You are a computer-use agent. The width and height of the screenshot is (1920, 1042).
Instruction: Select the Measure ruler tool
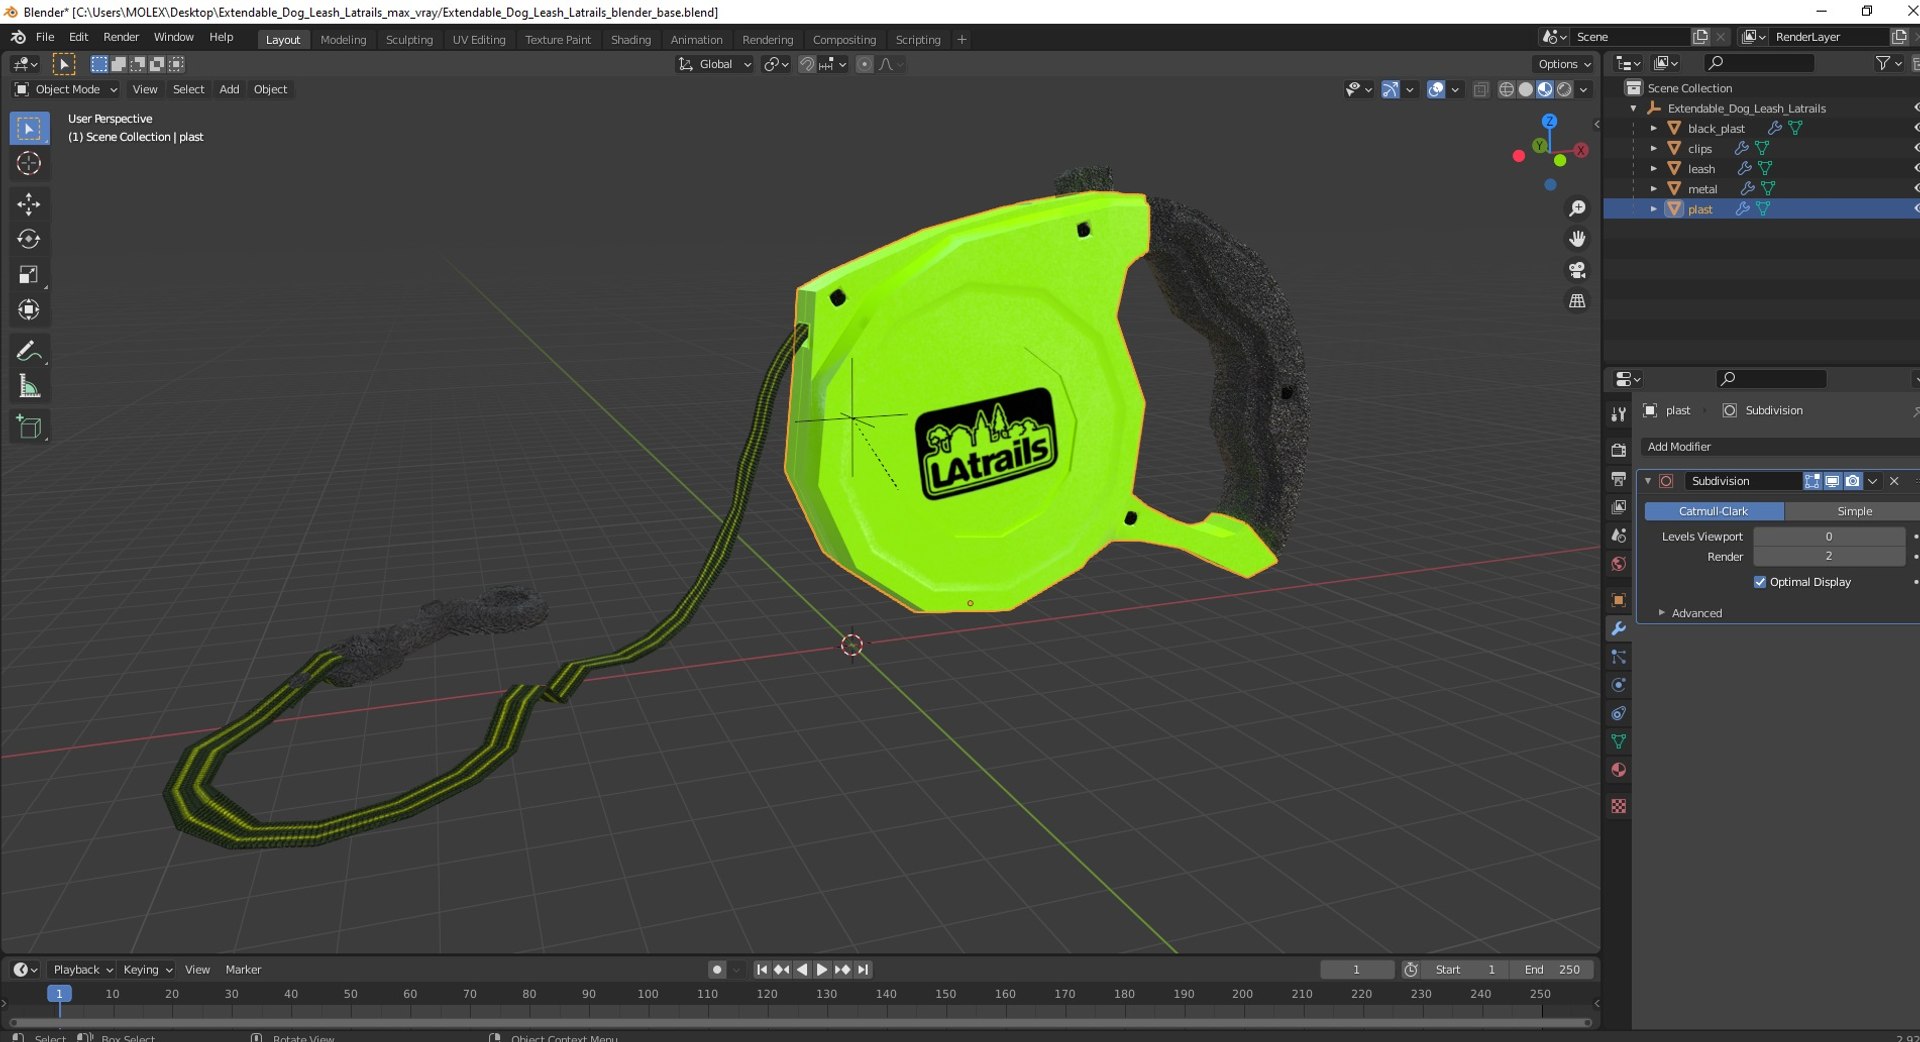click(28, 387)
